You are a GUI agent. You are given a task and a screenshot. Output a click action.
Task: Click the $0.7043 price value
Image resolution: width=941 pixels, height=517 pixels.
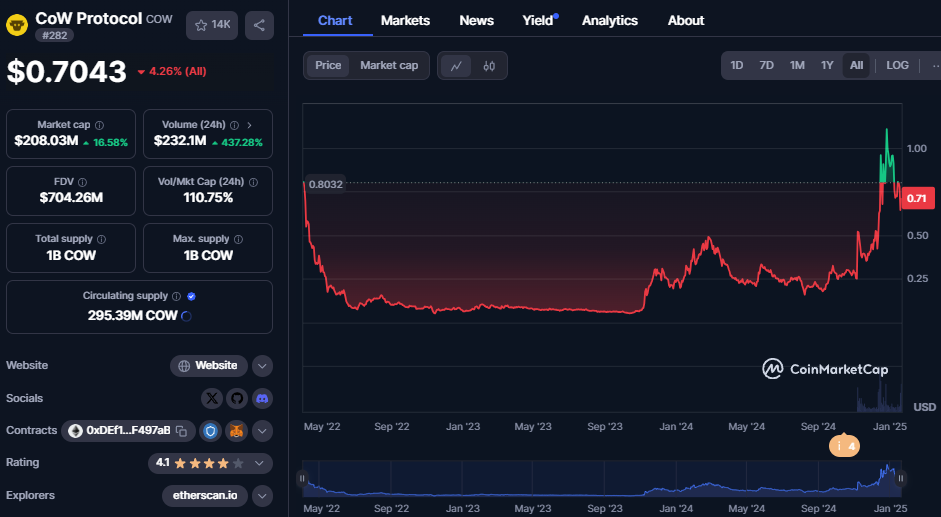[67, 71]
